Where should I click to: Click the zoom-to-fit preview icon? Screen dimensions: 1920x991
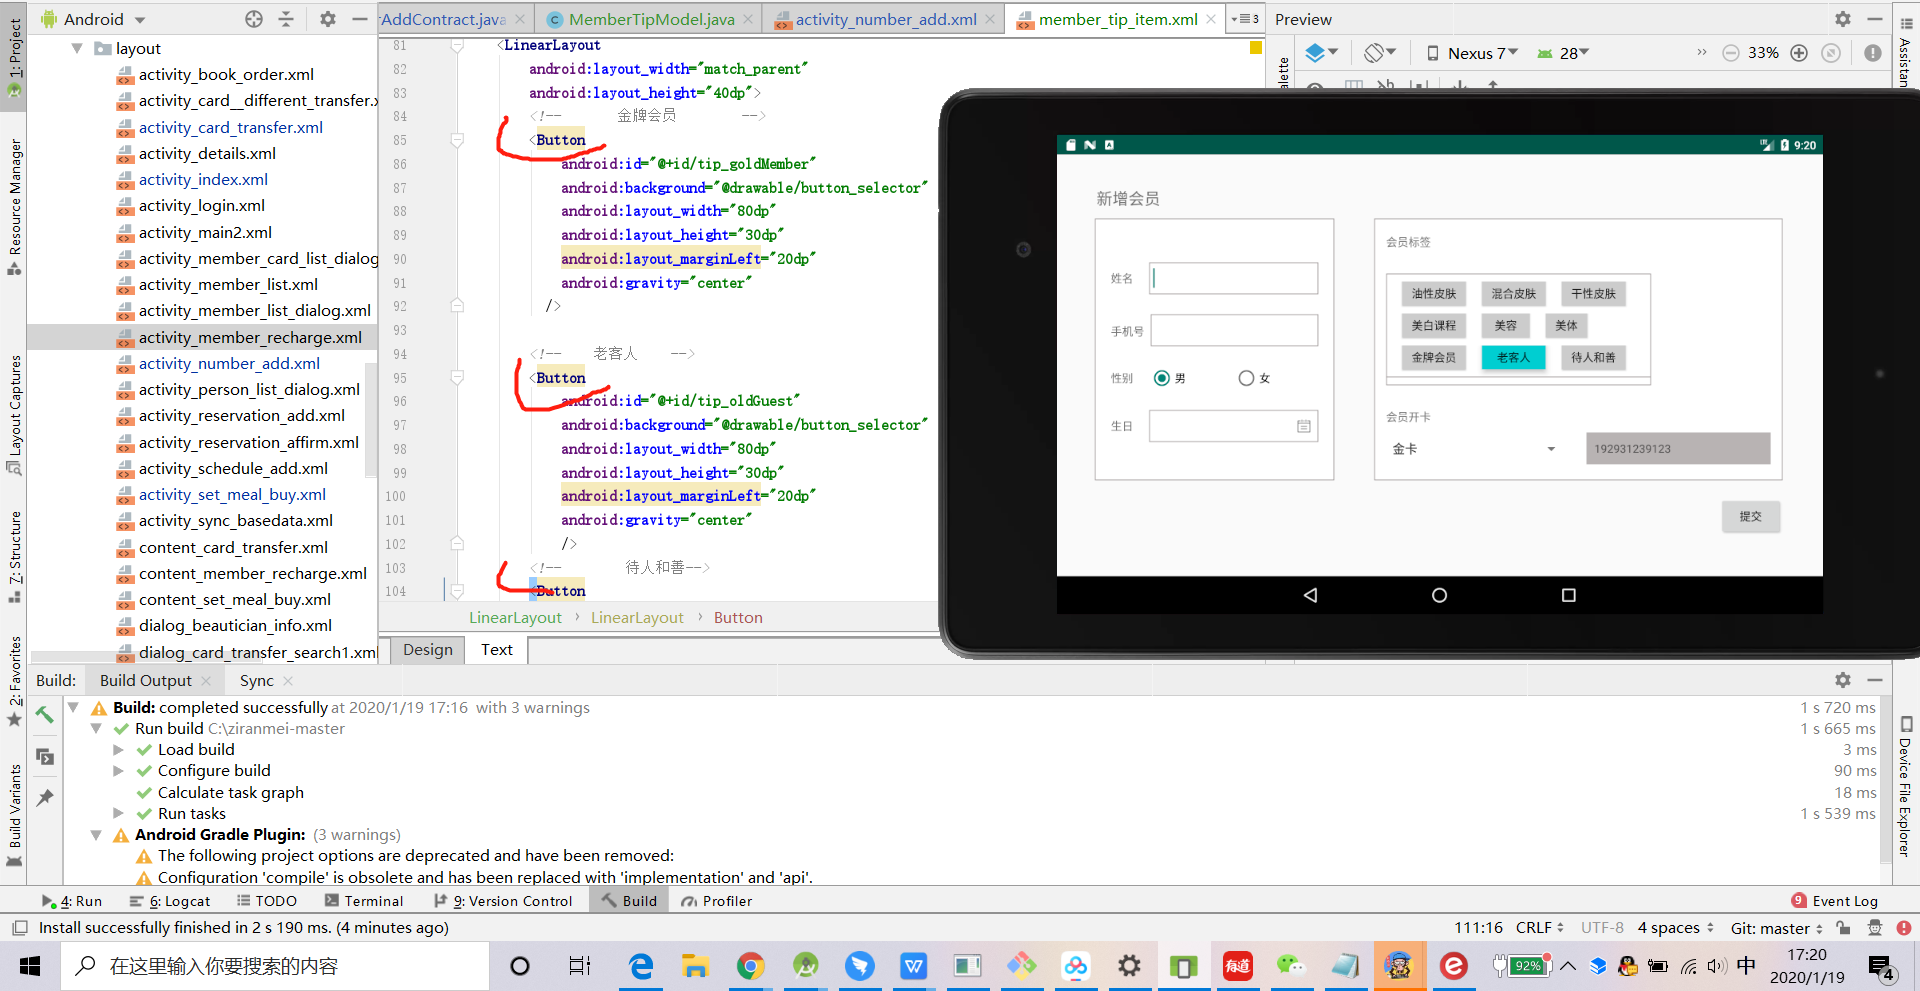coord(1831,53)
